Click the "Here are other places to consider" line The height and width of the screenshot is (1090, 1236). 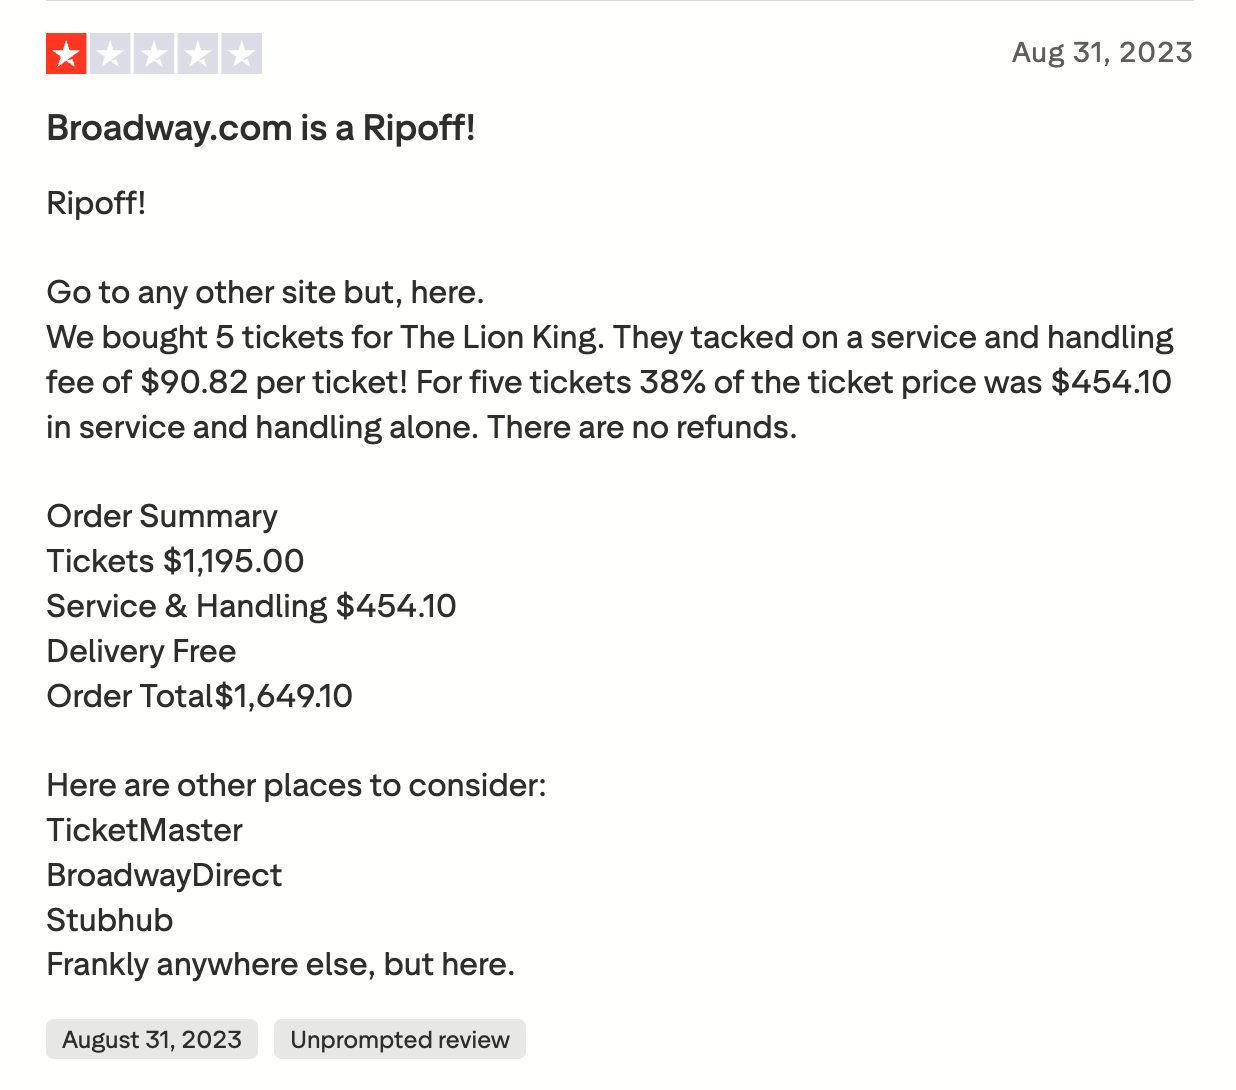pos(296,785)
